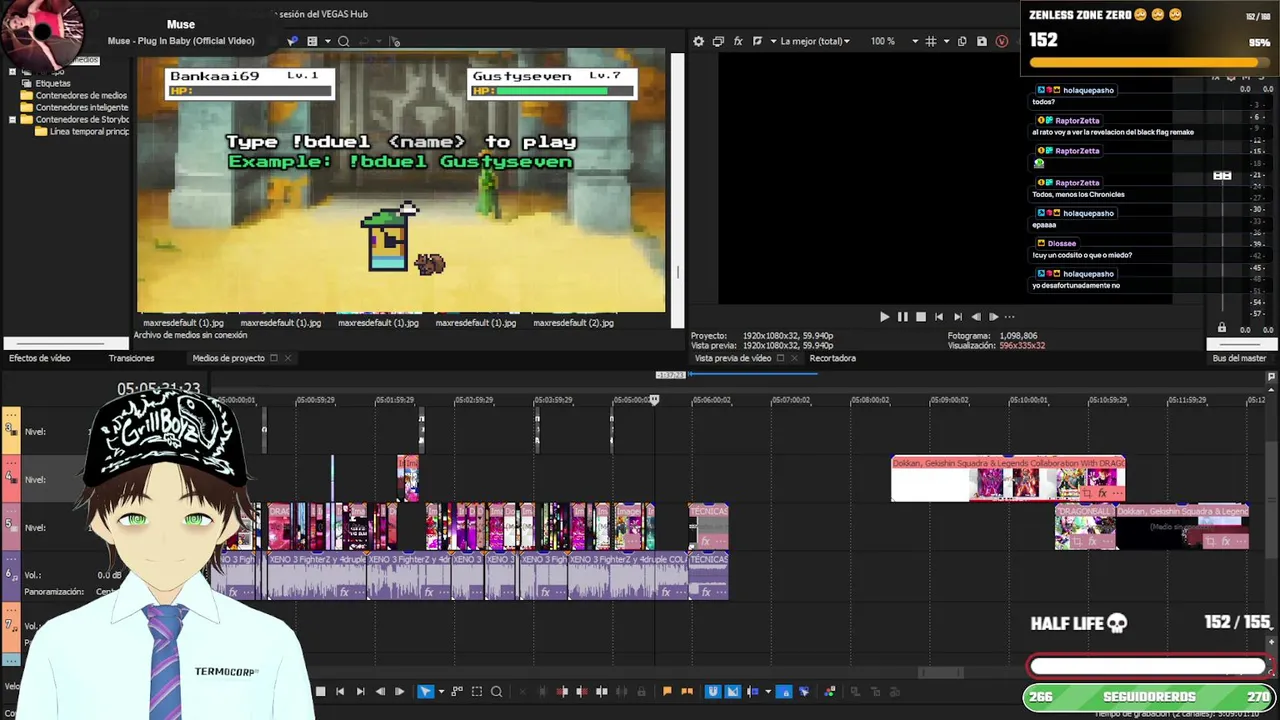Click the Trim start icon
The height and width of the screenshot is (720, 1280).
562,691
